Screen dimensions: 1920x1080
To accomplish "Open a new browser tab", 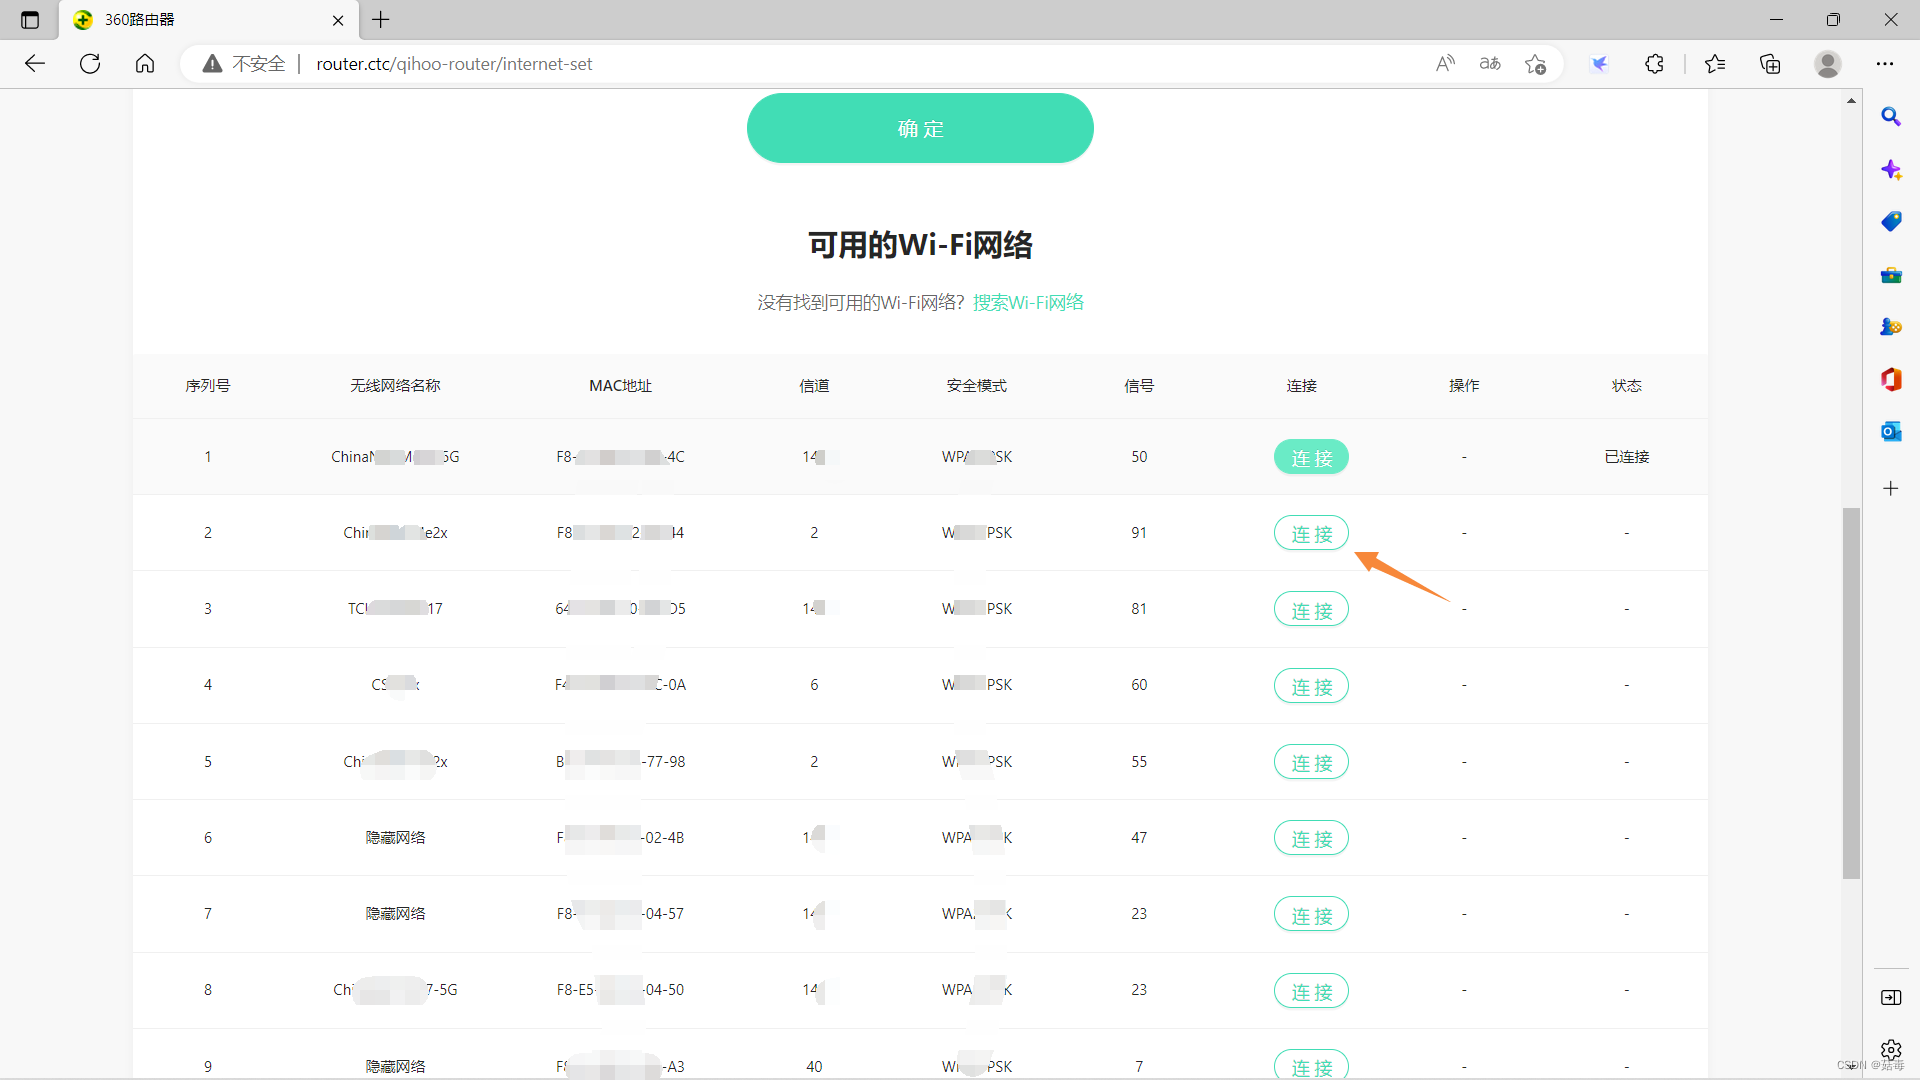I will (381, 20).
